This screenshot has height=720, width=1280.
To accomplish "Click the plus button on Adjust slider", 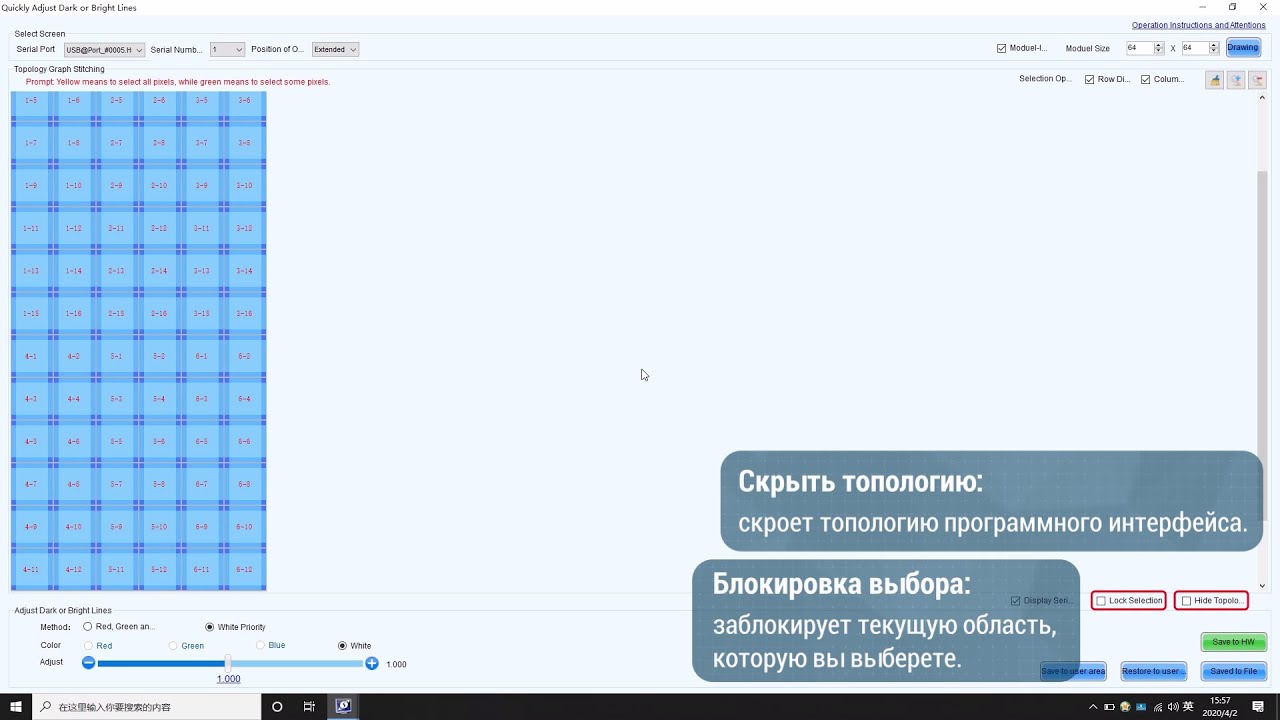I will click(372, 663).
